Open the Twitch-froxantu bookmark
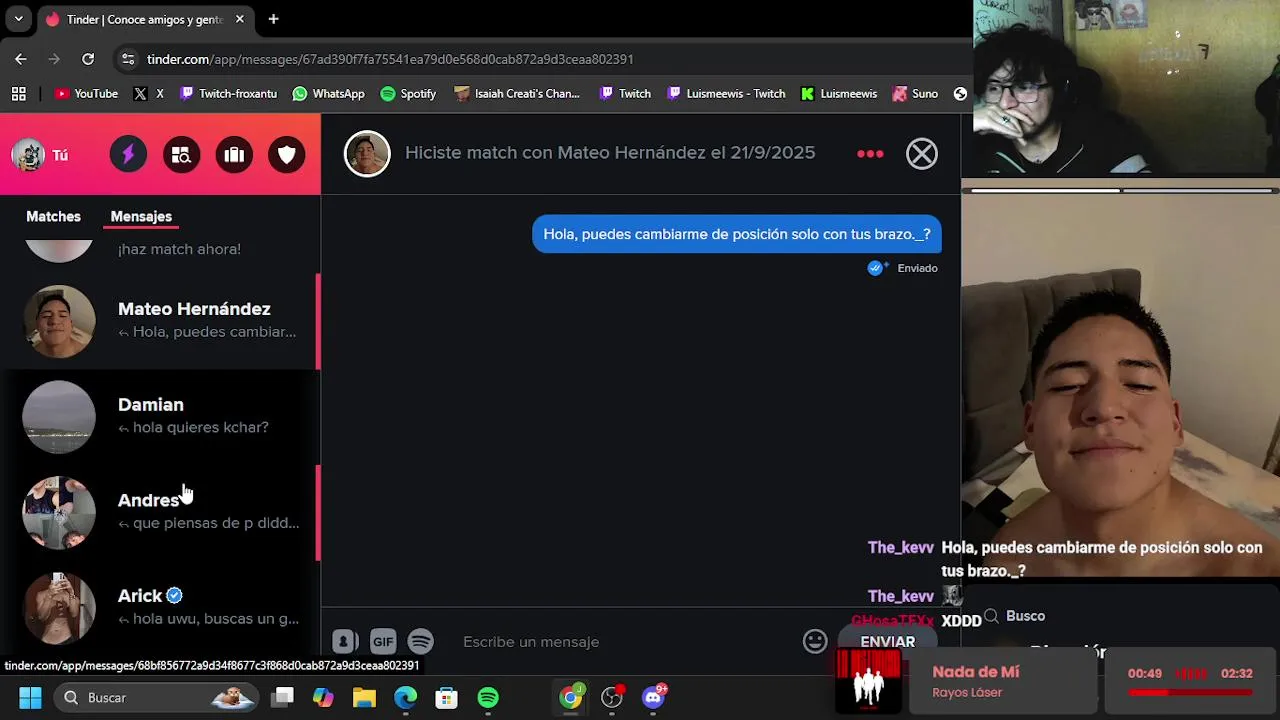The width and height of the screenshot is (1280, 720). click(x=228, y=94)
